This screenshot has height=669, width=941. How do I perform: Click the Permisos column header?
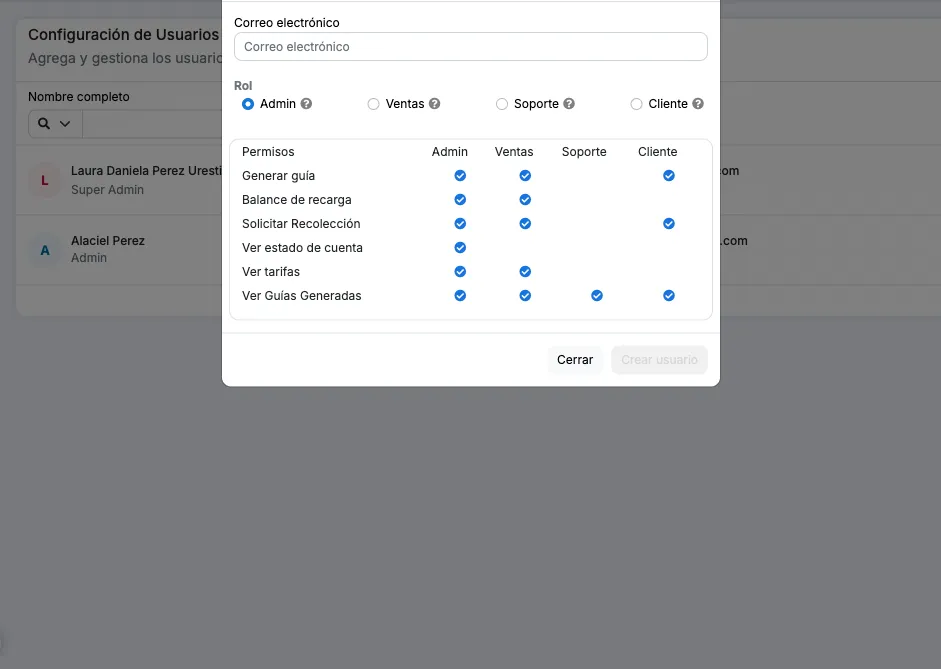coord(268,152)
